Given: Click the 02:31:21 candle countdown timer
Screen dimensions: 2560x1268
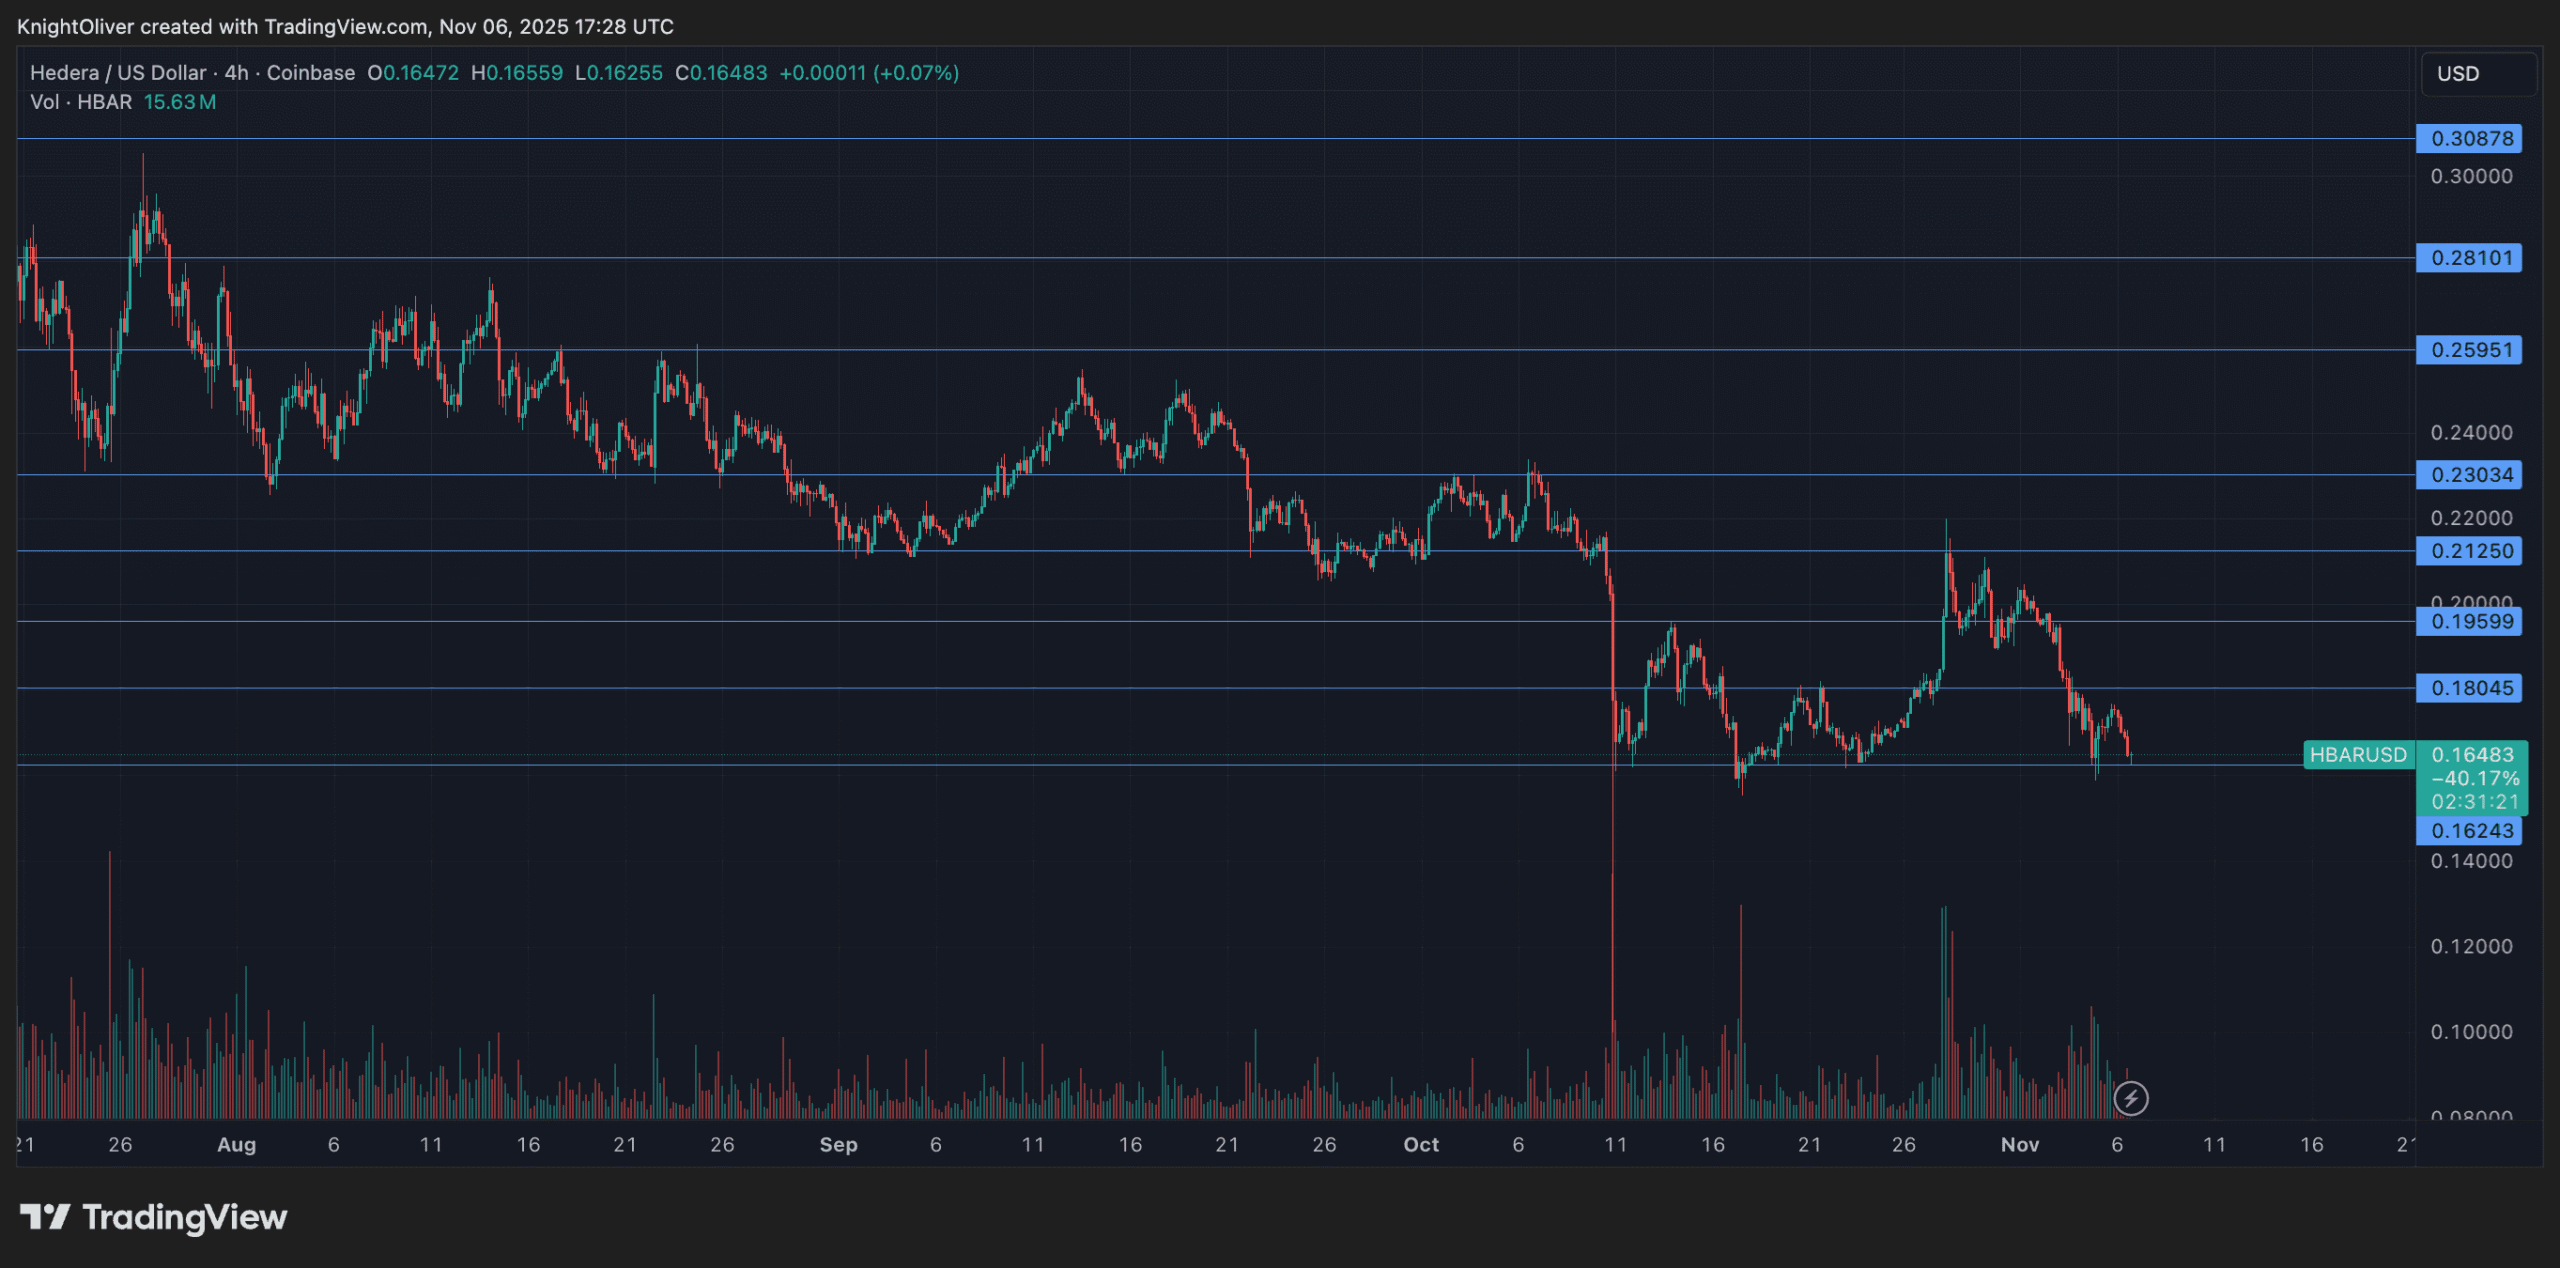Looking at the screenshot, I should coord(2469,800).
